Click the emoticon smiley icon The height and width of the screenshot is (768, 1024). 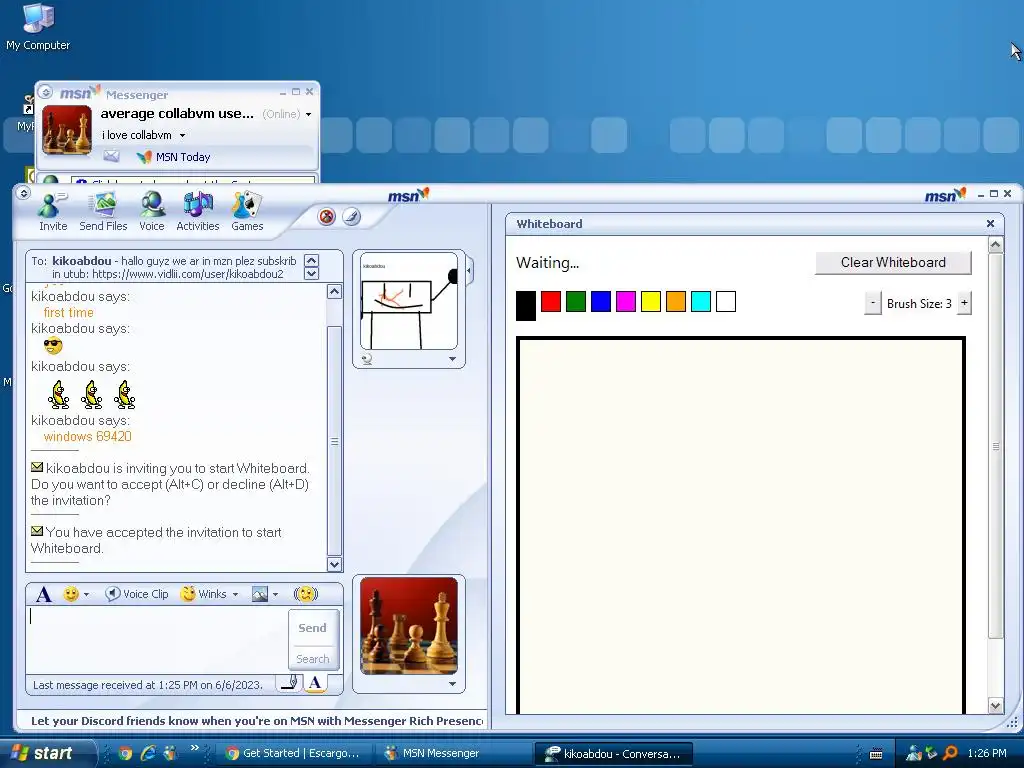[71, 594]
